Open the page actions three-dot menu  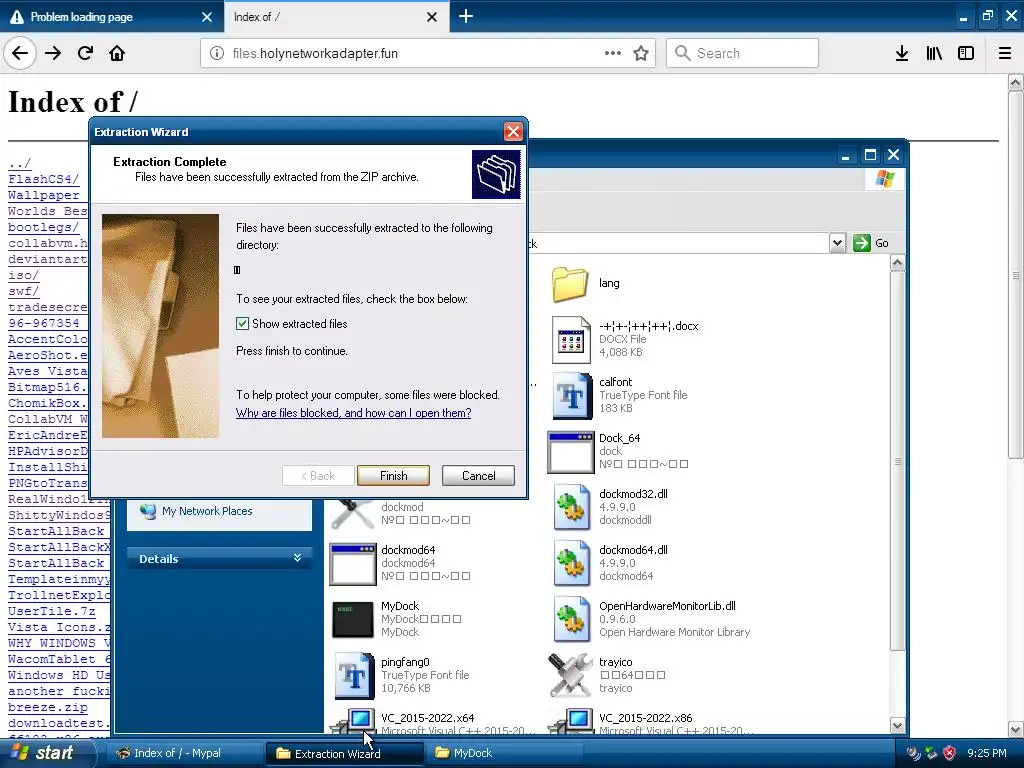pyautogui.click(x=613, y=54)
